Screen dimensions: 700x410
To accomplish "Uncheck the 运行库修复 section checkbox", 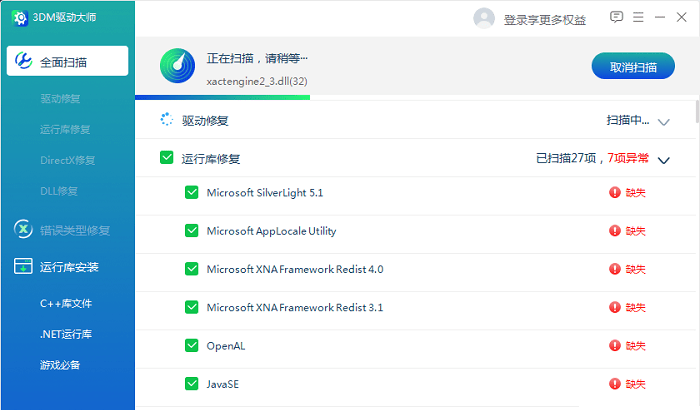I will (x=167, y=158).
